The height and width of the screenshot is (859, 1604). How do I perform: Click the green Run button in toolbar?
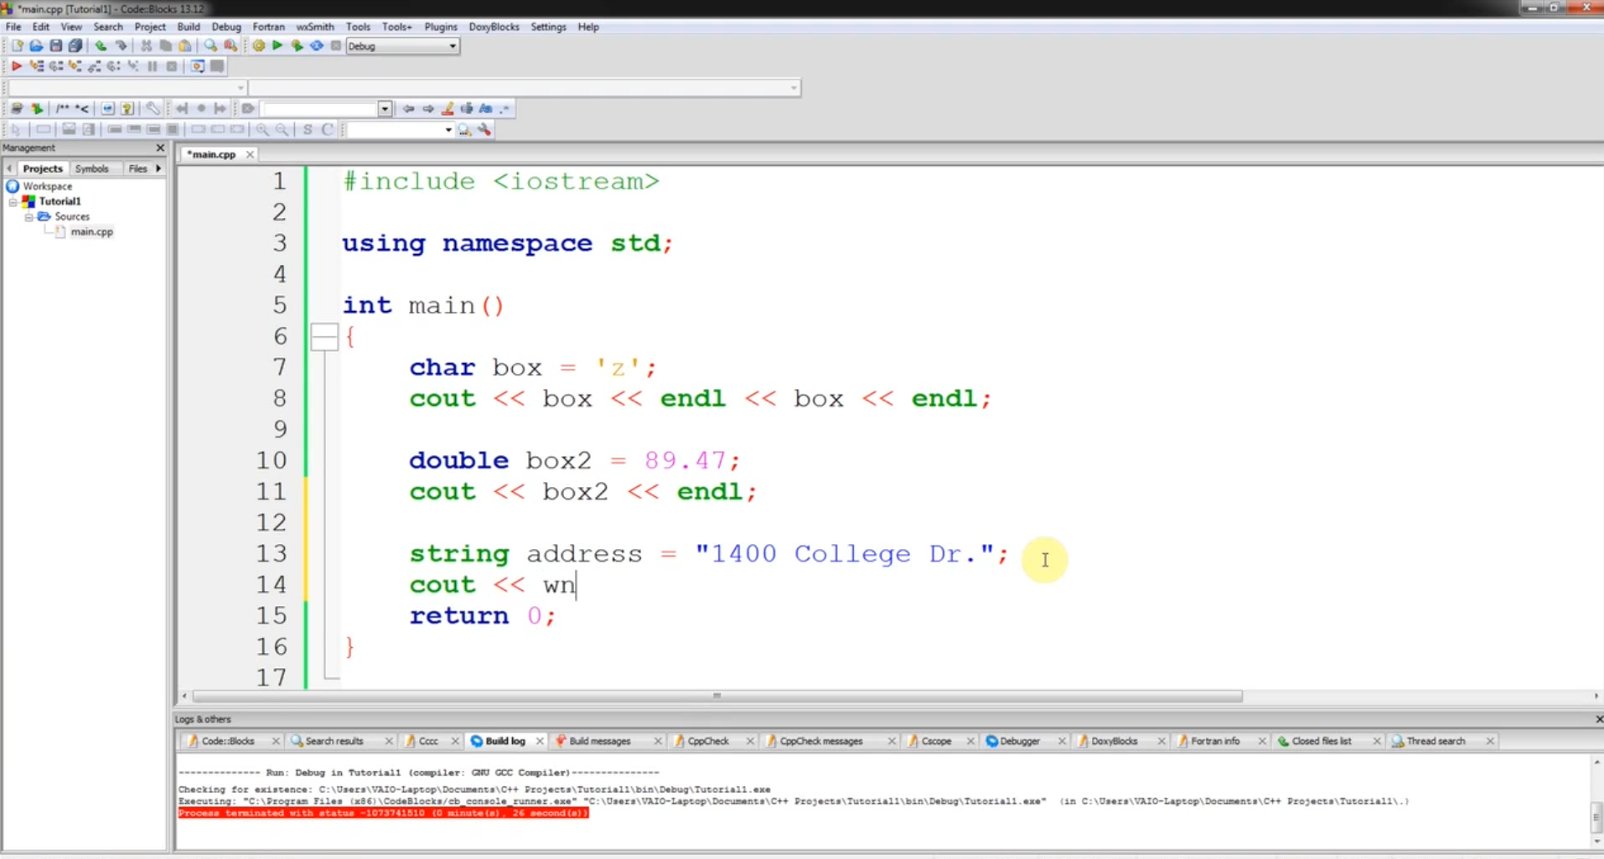click(x=278, y=46)
